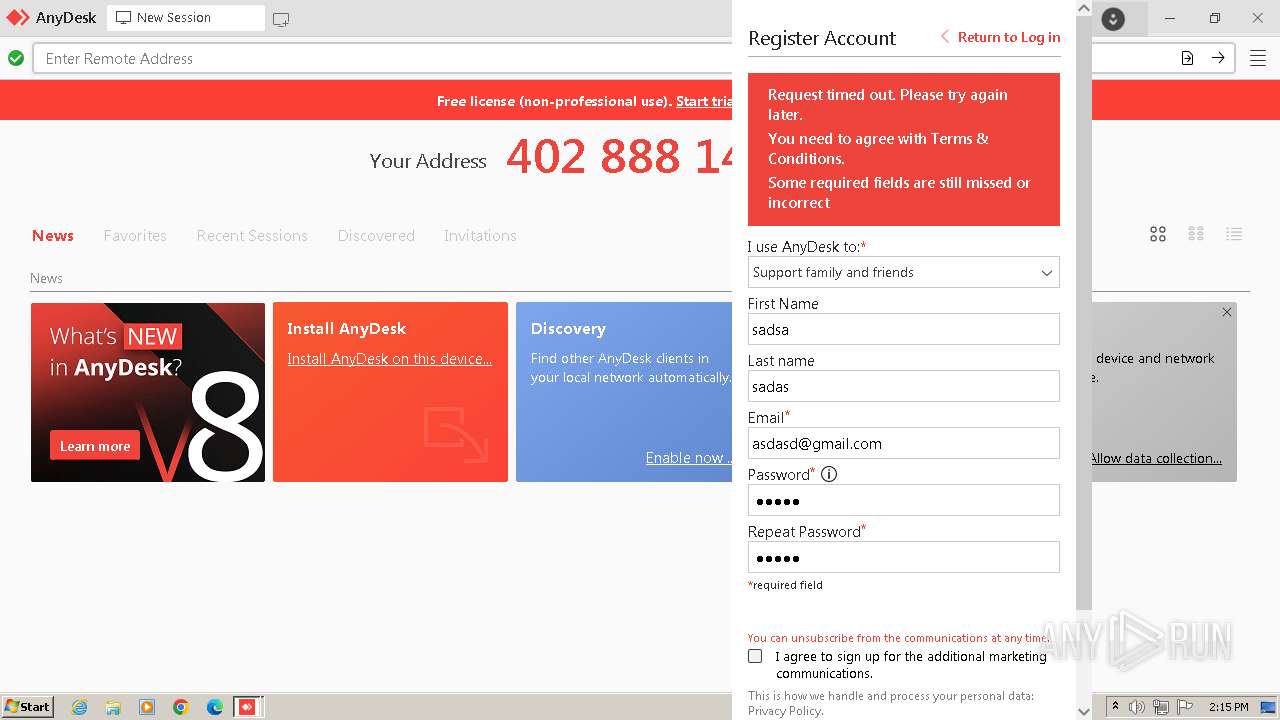Screen dimensions: 1280x720
Task: Open Action Center flag in the system tray
Action: coord(1185,707)
